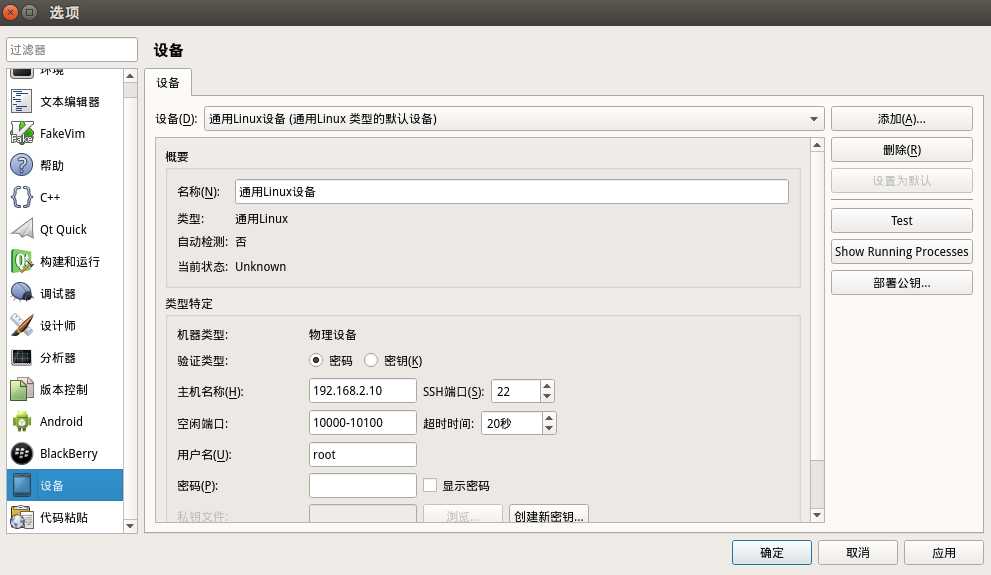Open the 调试器 bug icon
Viewport: 991px width, 575px height.
pyautogui.click(x=21, y=293)
